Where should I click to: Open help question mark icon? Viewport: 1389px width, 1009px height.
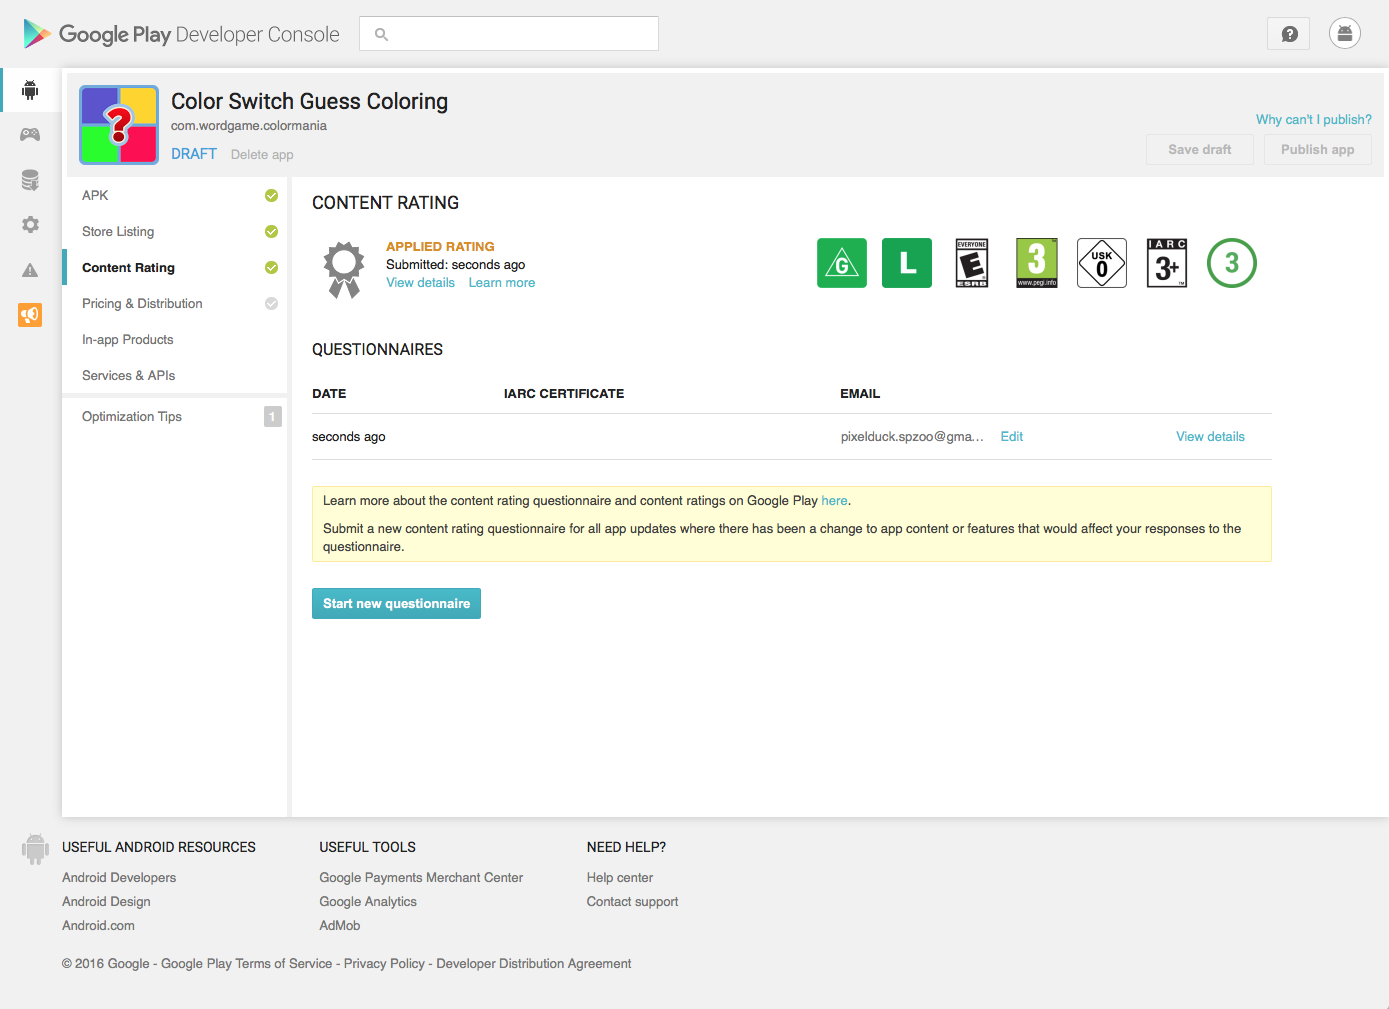click(x=1289, y=34)
